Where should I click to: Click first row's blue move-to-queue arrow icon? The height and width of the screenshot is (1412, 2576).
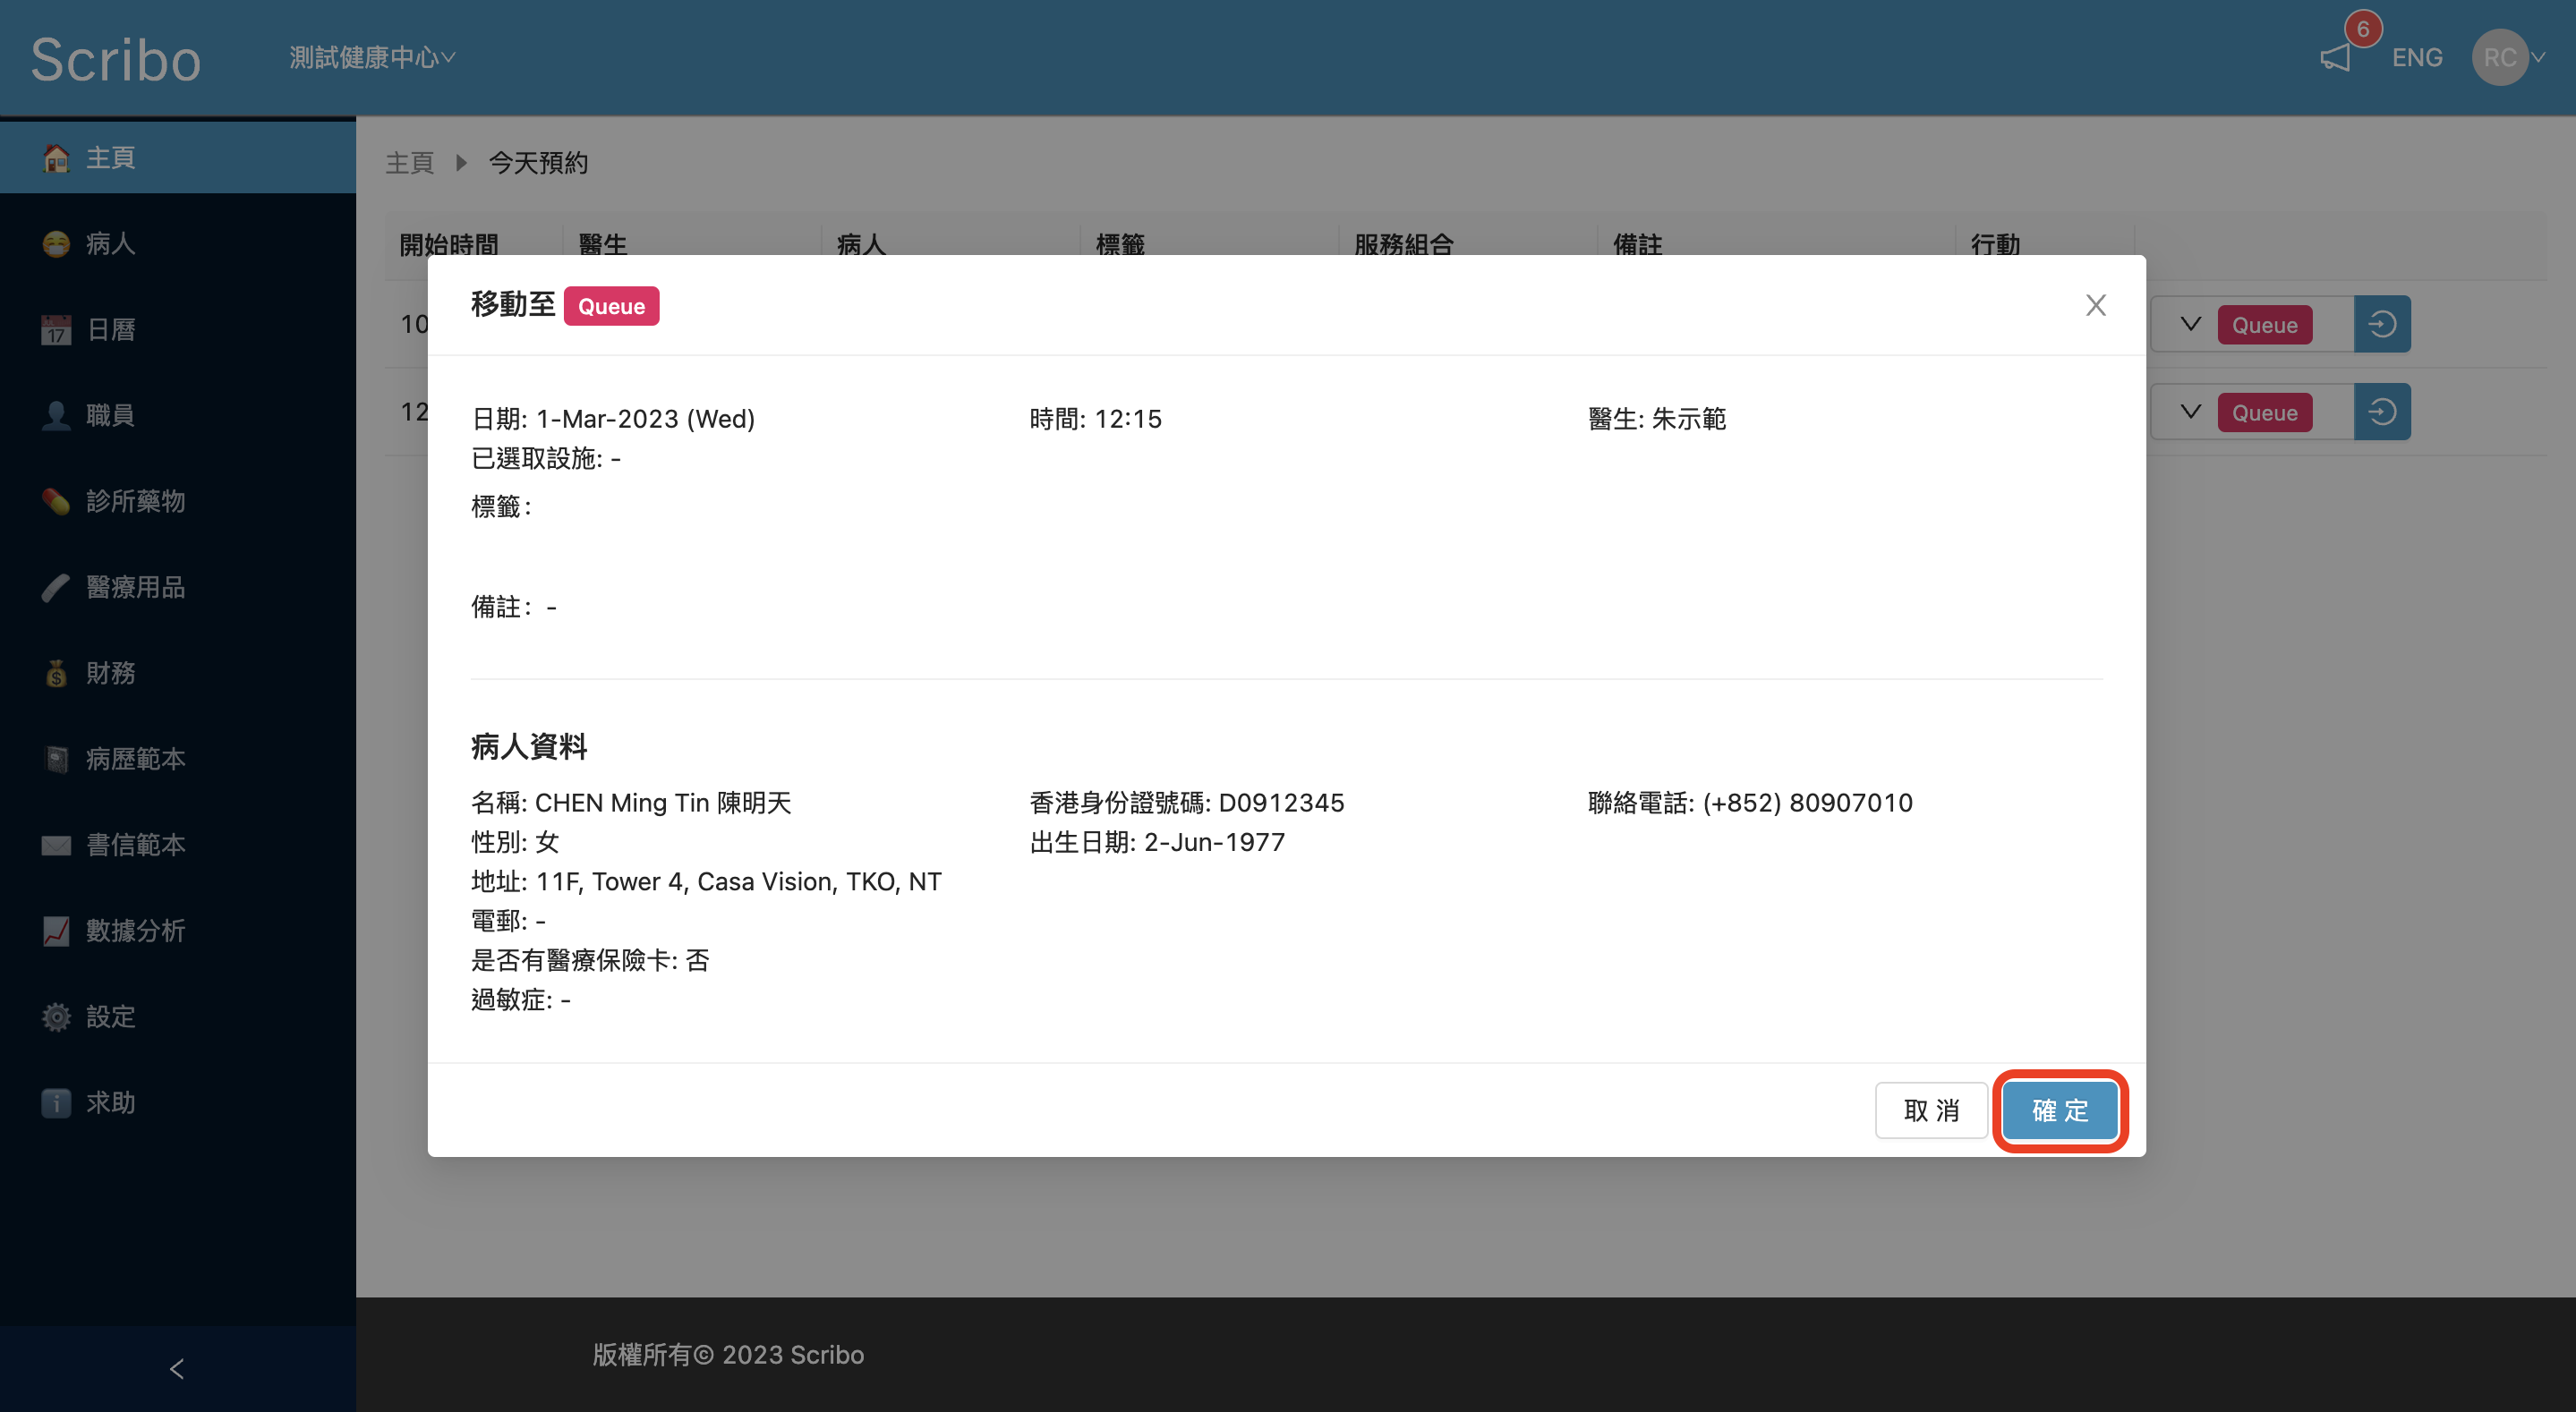[x=2382, y=324]
